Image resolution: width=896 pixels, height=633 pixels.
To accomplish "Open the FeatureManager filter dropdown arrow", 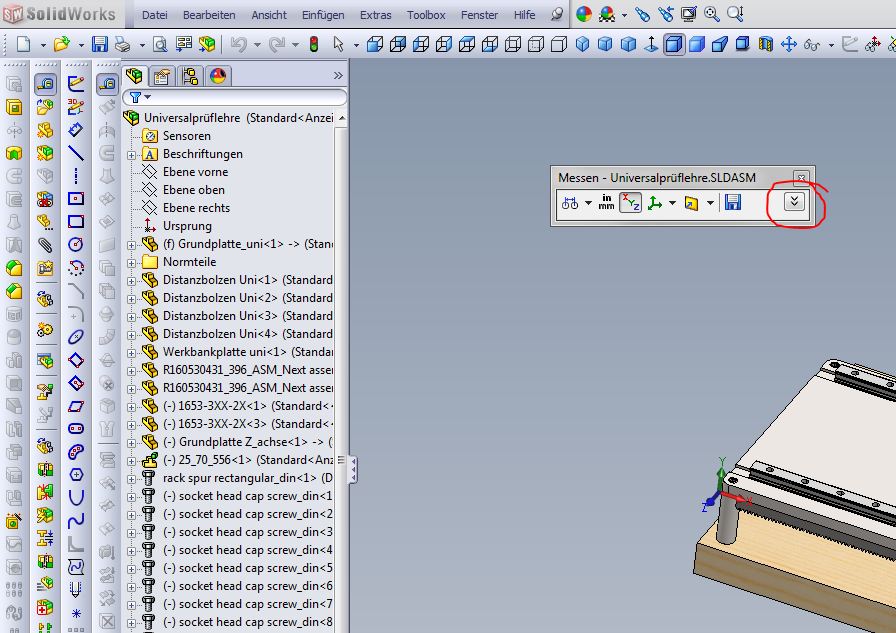I will (147, 97).
